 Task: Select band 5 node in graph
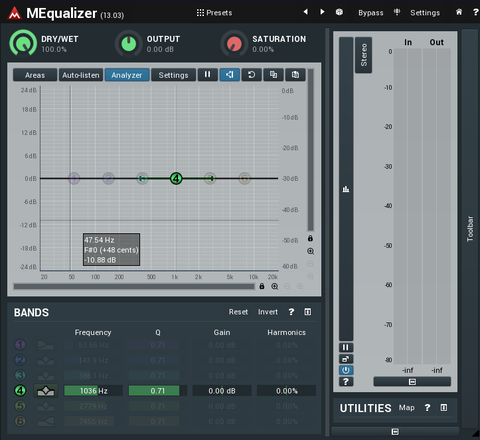coord(210,178)
